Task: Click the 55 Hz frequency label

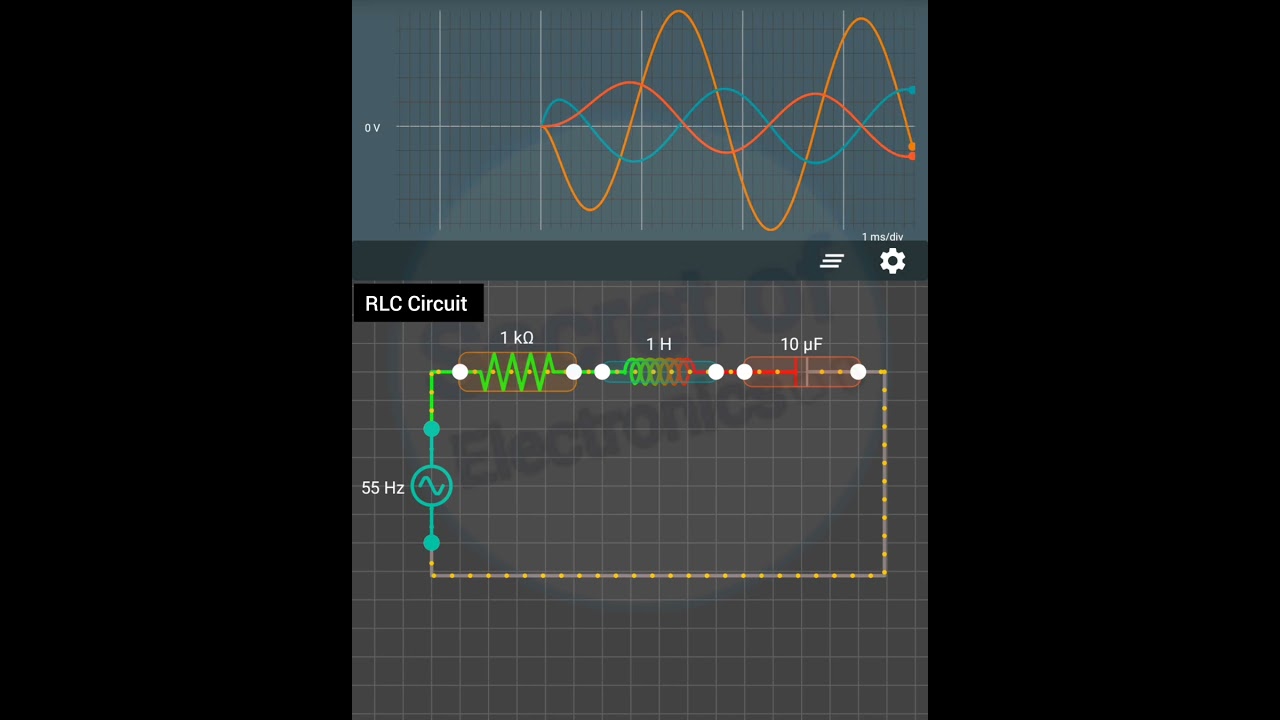Action: click(x=383, y=488)
